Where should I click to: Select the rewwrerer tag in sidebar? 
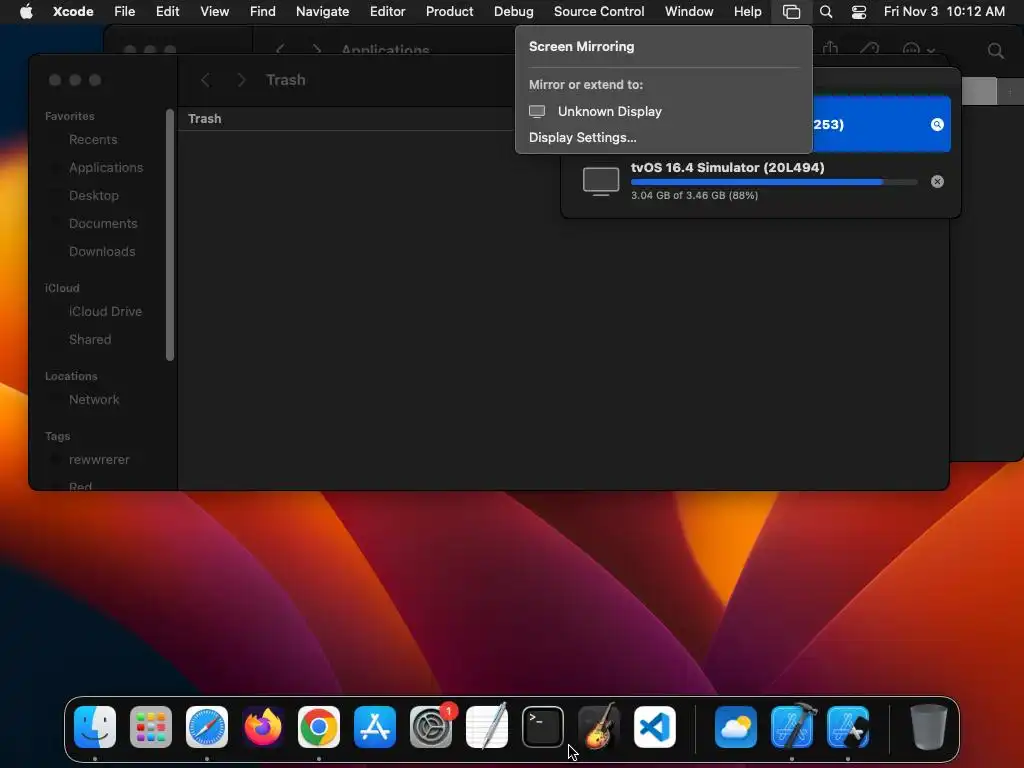click(99, 460)
